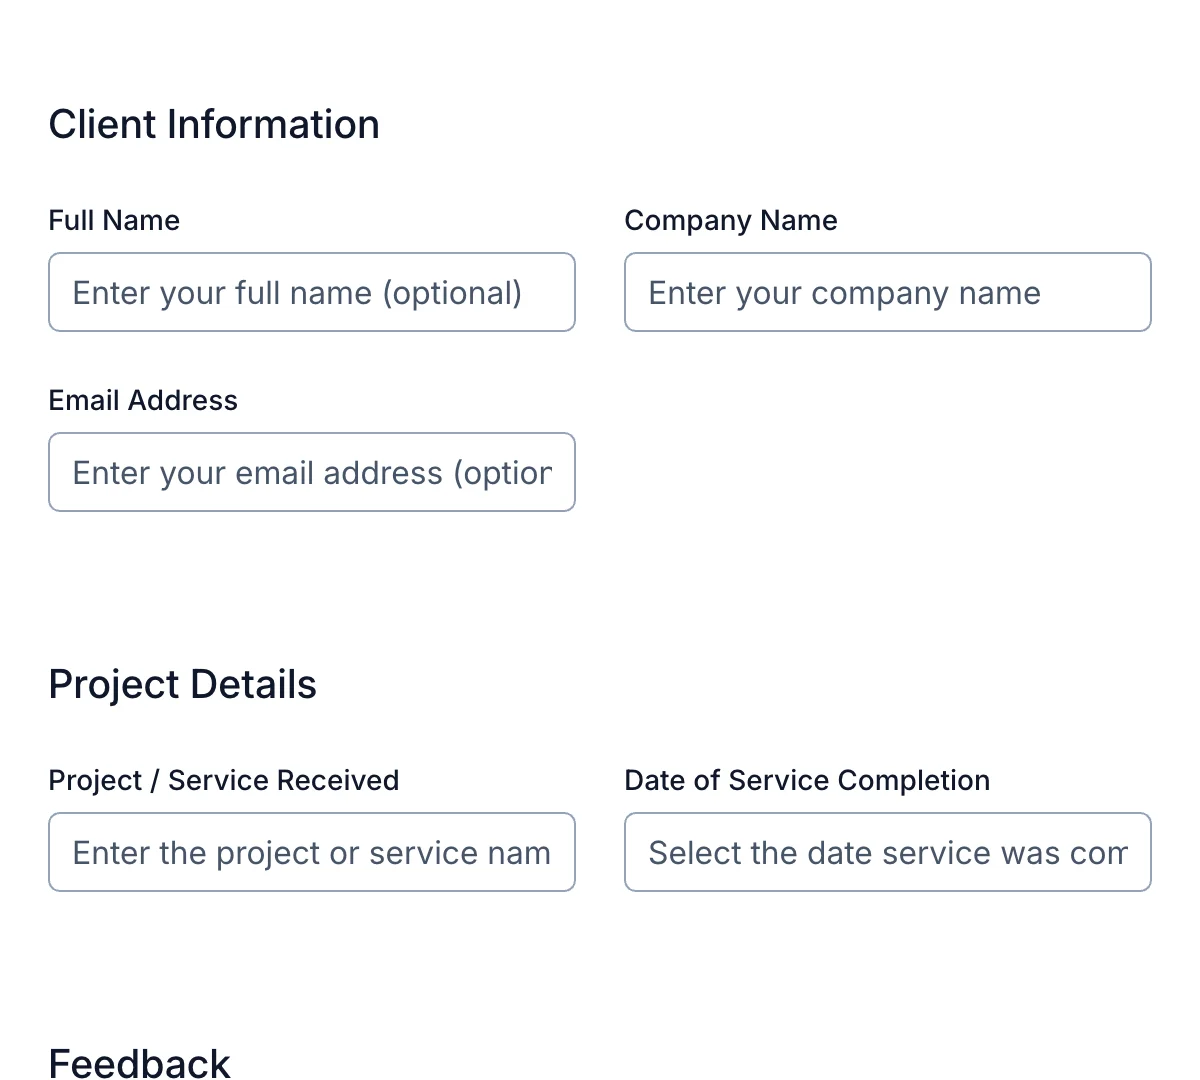
Task: Select the email address placeholder text
Action: click(x=310, y=472)
